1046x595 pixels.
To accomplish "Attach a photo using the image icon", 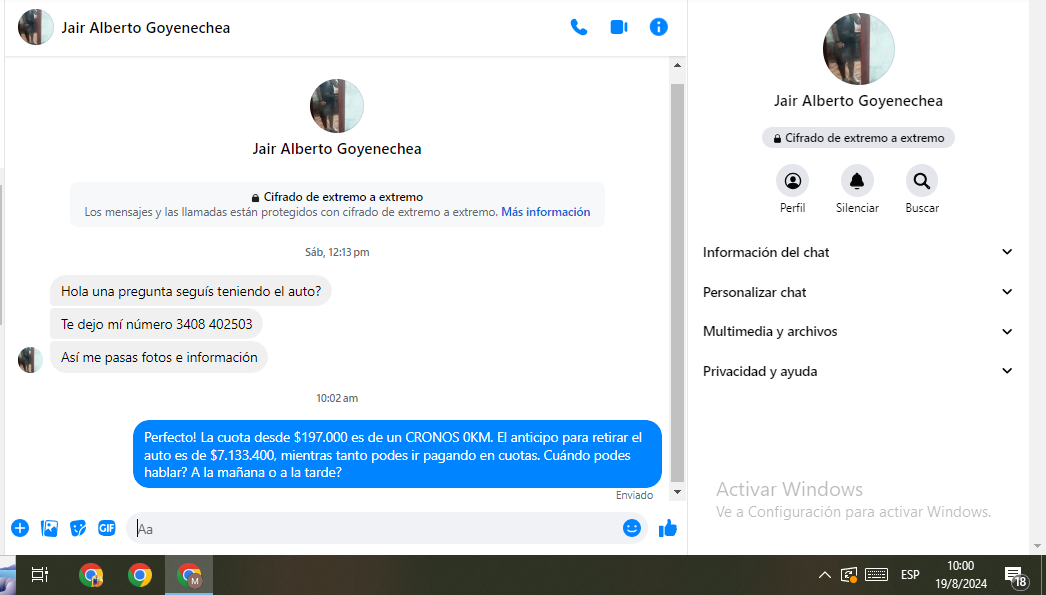I will click(x=49, y=528).
